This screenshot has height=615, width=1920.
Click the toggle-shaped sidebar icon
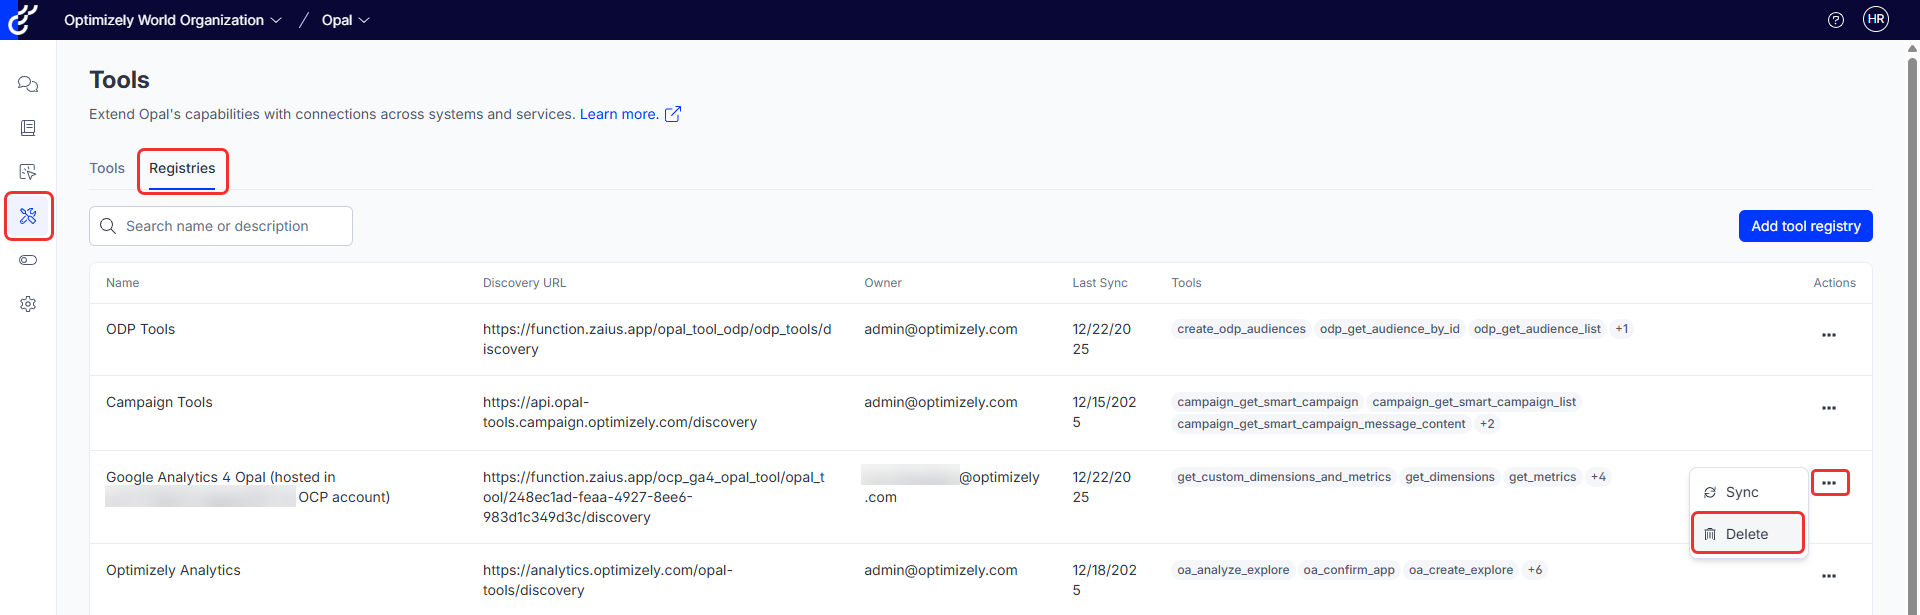(28, 260)
